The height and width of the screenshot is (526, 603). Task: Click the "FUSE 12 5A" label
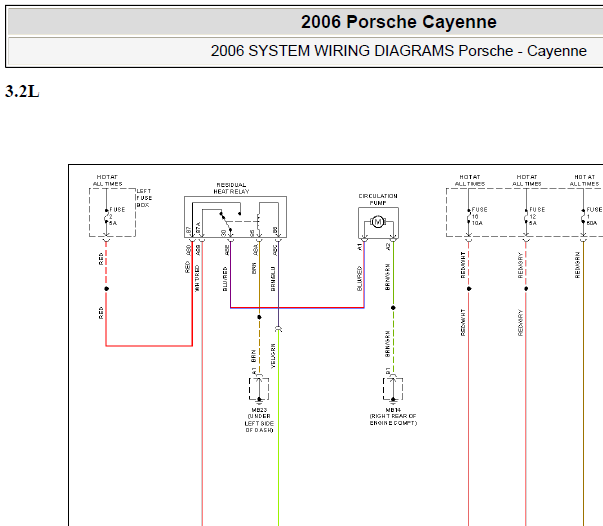point(536,216)
